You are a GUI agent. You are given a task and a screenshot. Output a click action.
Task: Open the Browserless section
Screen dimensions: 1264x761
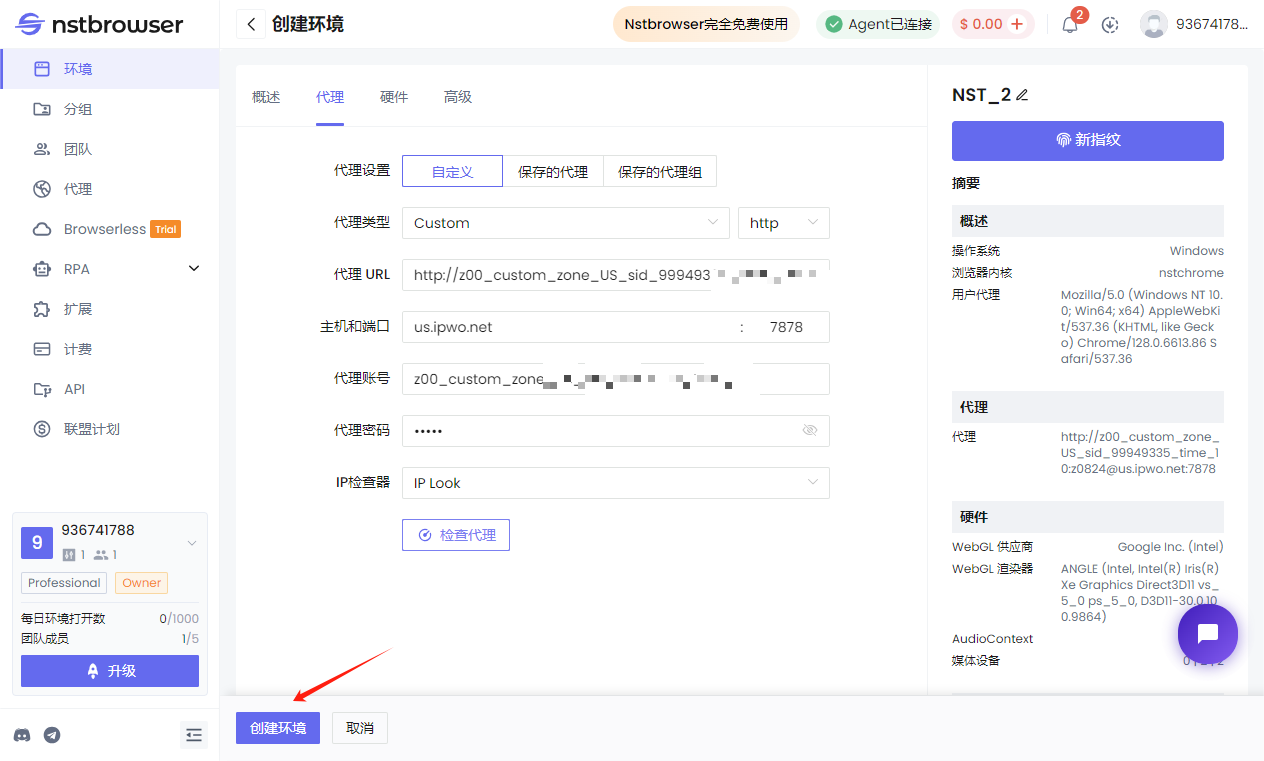pyautogui.click(x=110, y=229)
